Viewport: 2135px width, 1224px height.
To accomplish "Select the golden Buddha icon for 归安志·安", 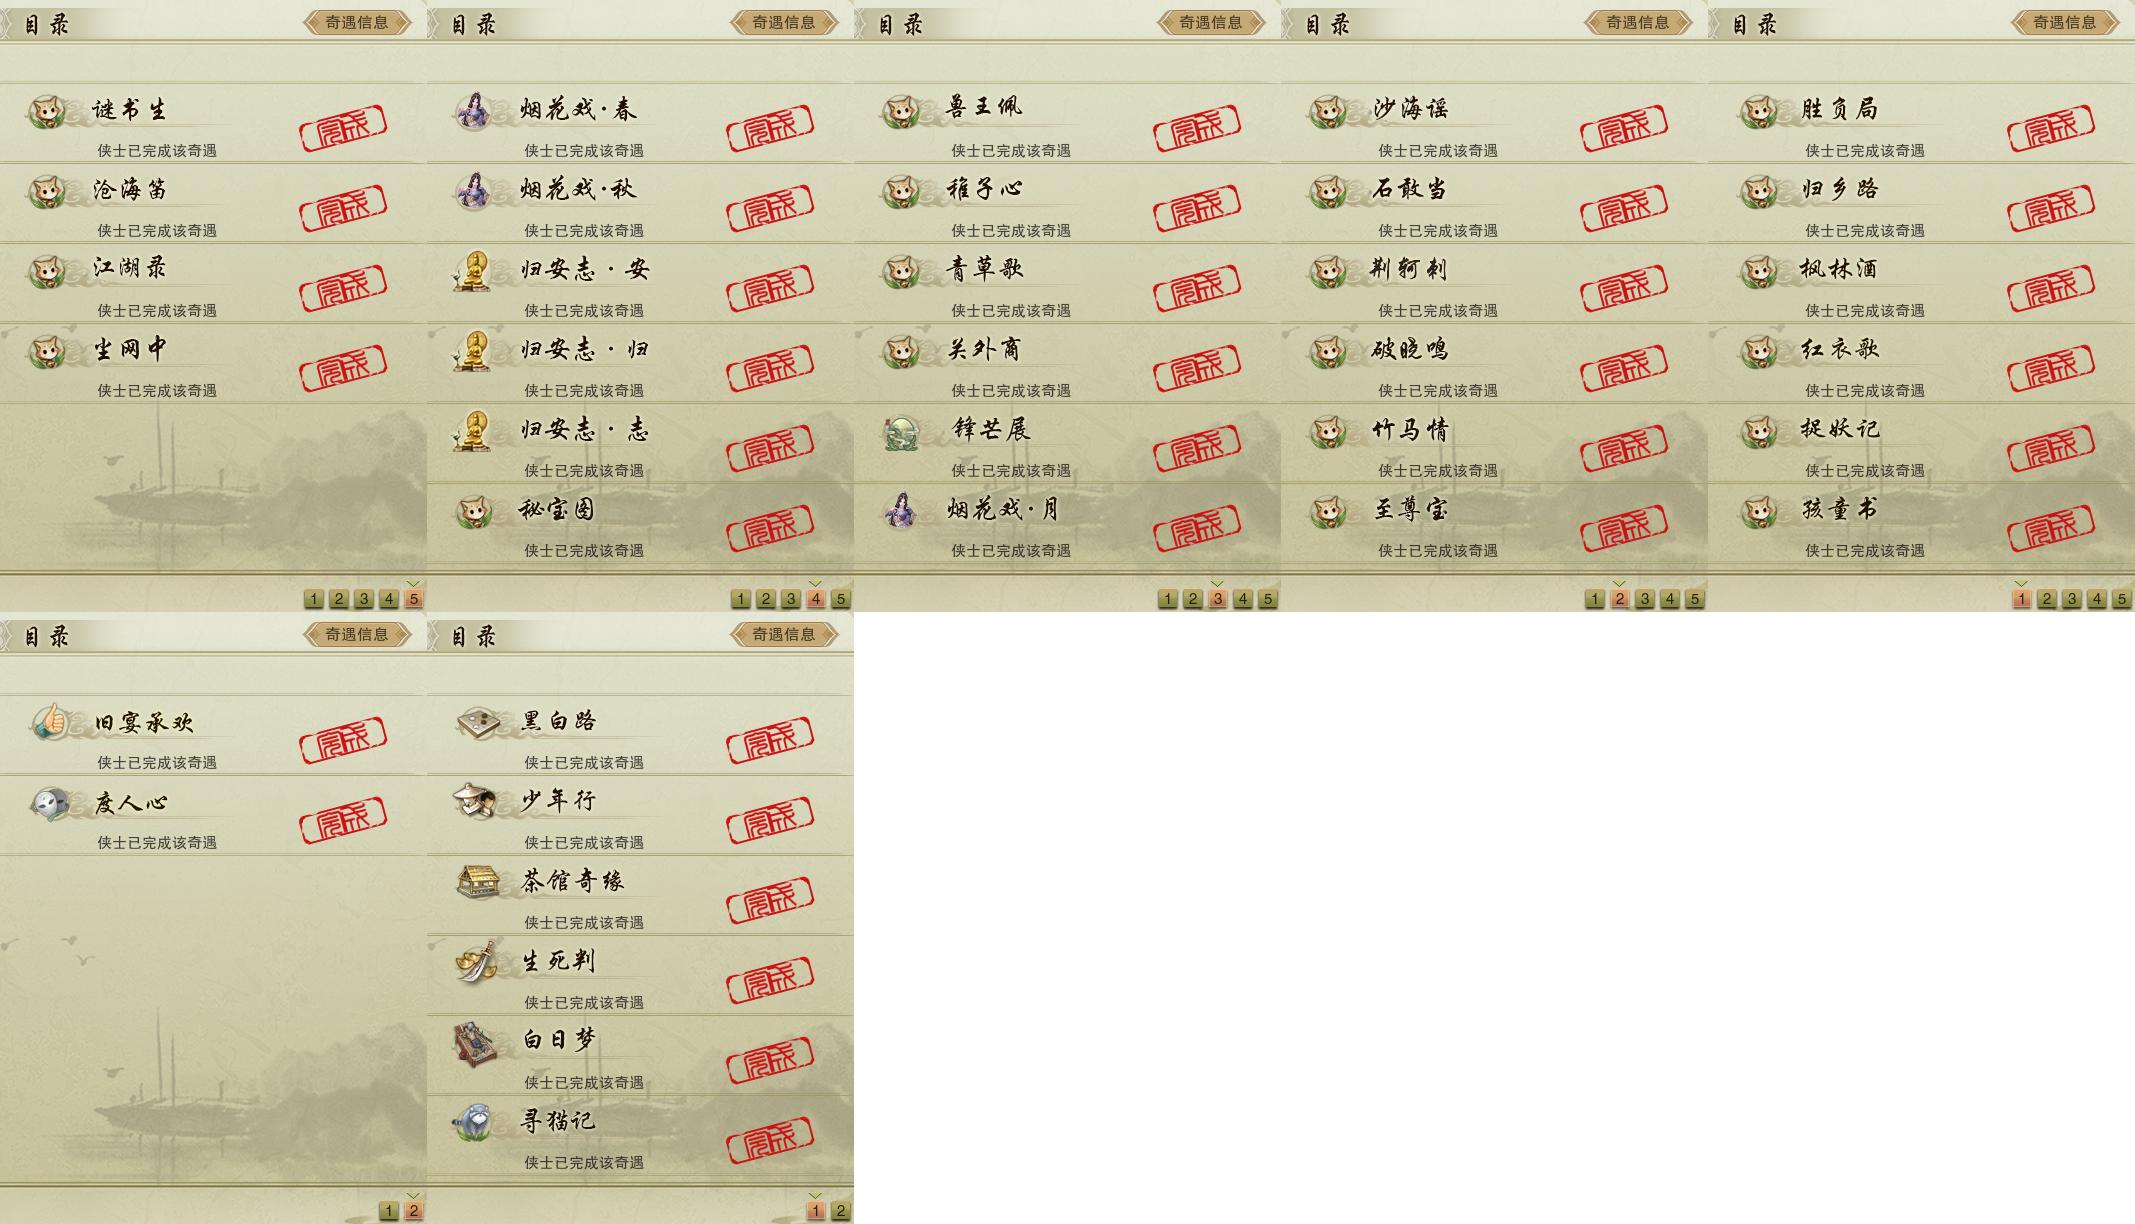I will coord(473,270).
